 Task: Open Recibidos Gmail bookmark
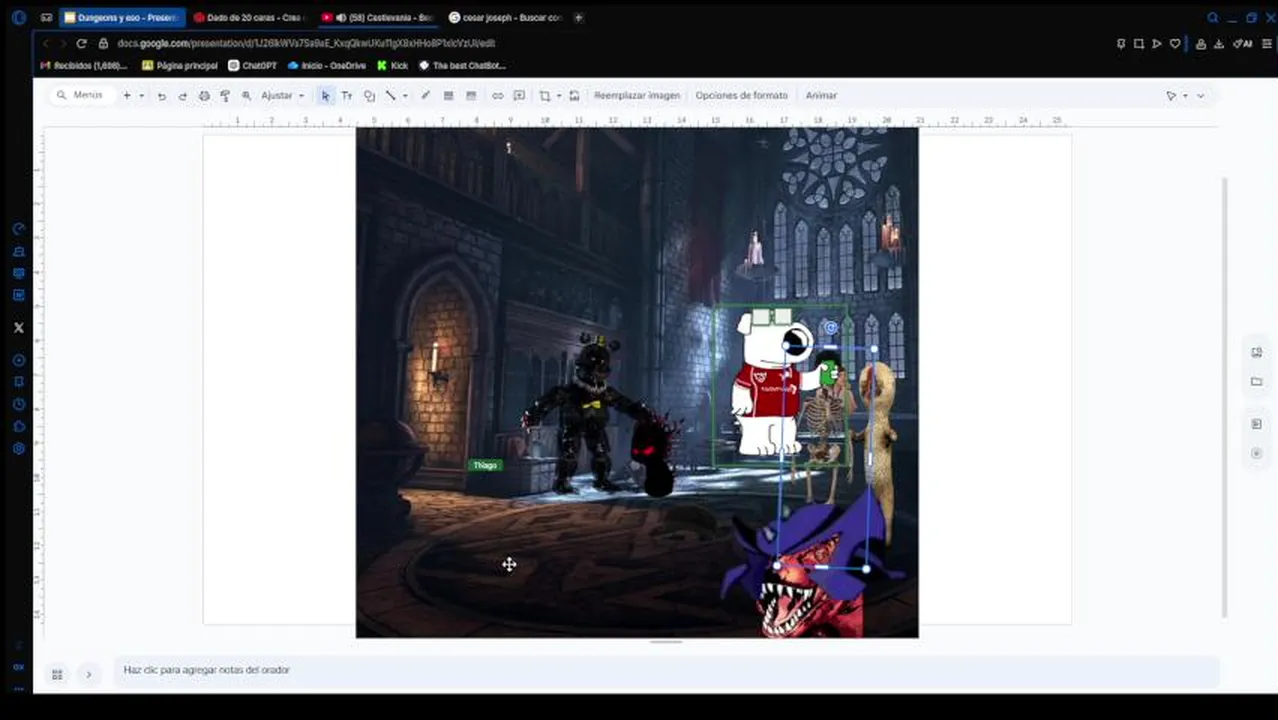[84, 66]
